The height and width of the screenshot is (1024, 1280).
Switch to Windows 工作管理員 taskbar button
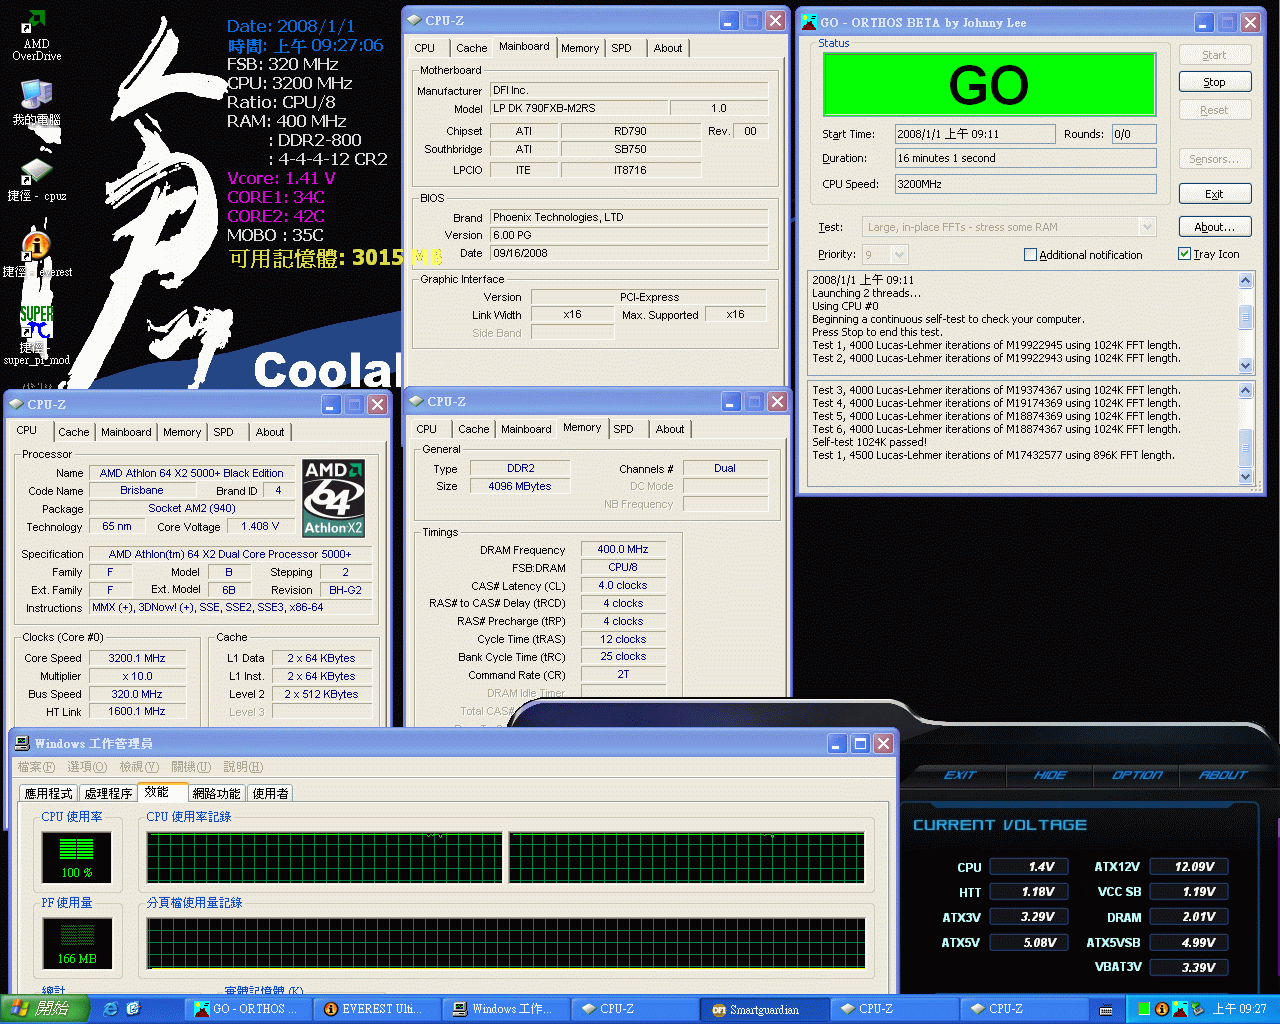pos(505,1009)
